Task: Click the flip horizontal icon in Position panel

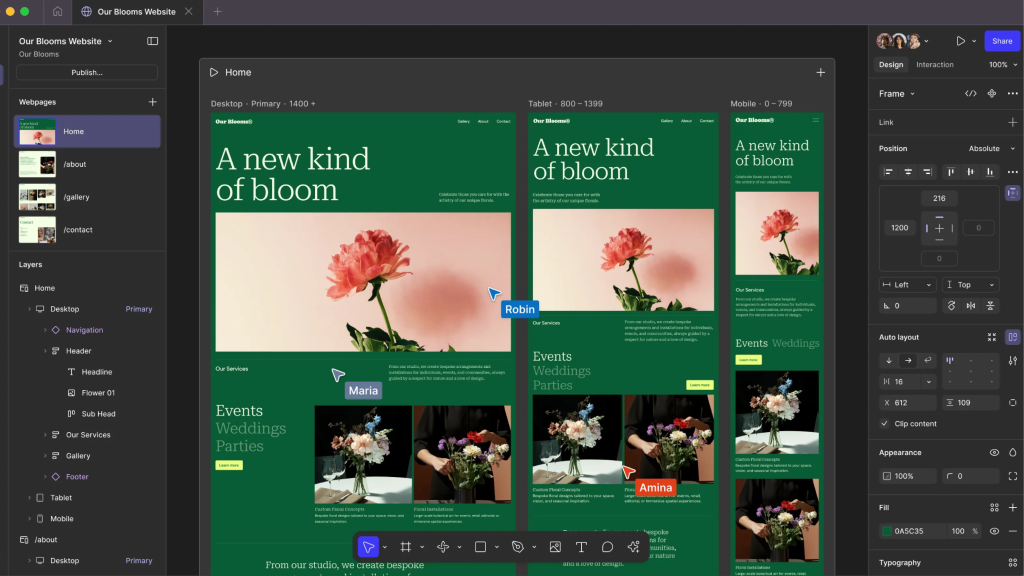Action: point(971,306)
